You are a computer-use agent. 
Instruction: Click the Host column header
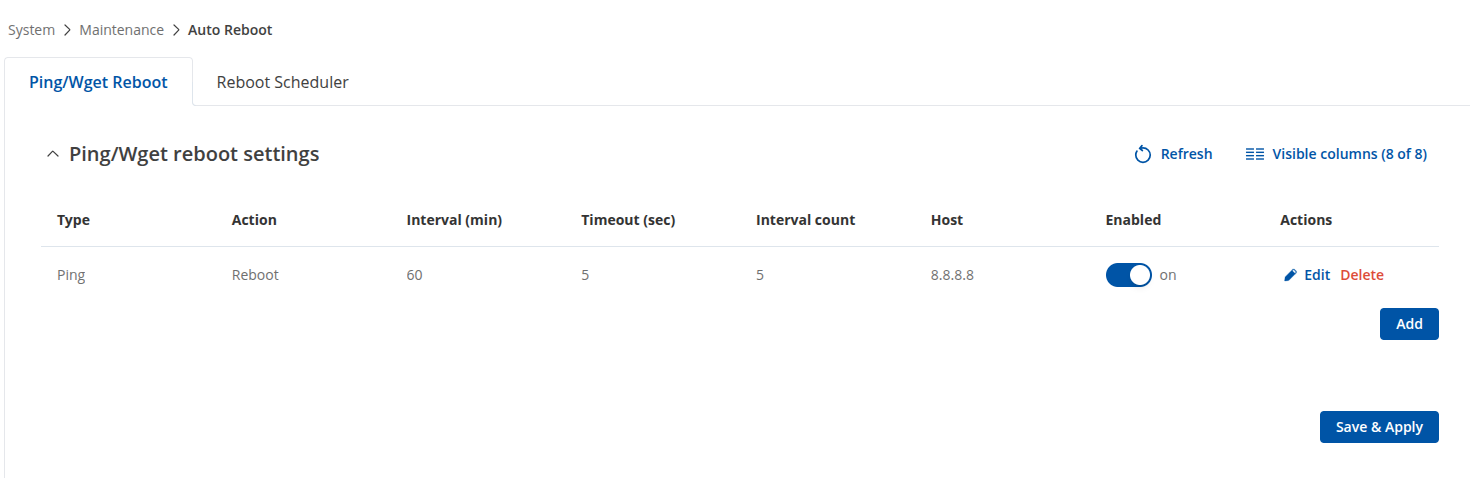[947, 220]
